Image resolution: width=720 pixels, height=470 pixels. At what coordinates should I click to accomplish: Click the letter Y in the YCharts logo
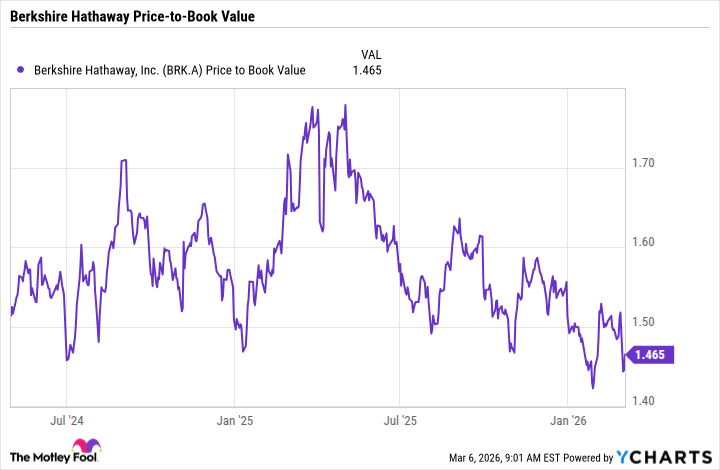622,456
